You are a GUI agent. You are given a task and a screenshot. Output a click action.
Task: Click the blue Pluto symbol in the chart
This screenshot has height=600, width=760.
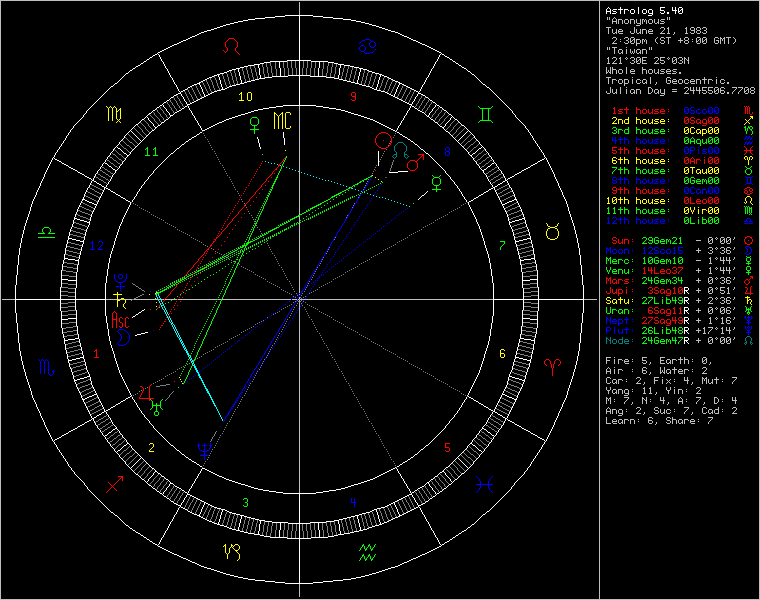(x=120, y=281)
